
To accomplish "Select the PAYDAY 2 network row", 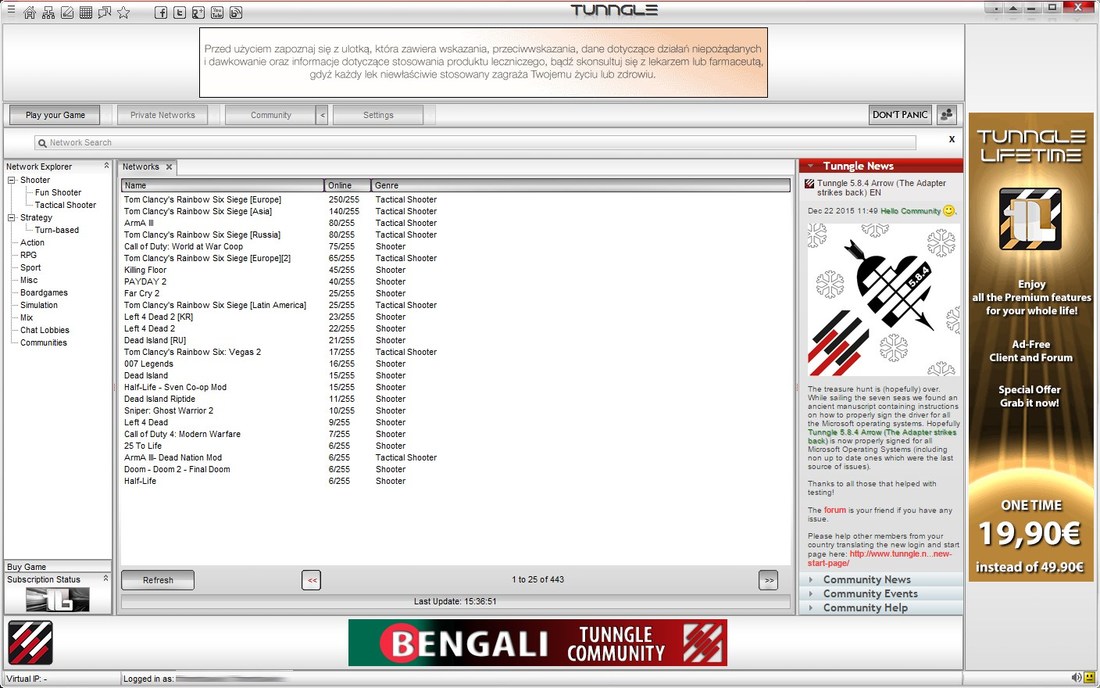I will click(456, 282).
